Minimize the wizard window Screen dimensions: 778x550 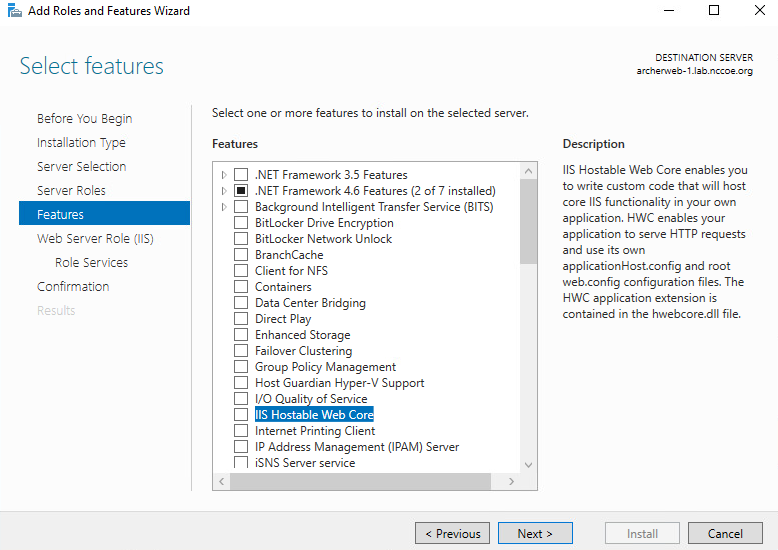point(669,10)
